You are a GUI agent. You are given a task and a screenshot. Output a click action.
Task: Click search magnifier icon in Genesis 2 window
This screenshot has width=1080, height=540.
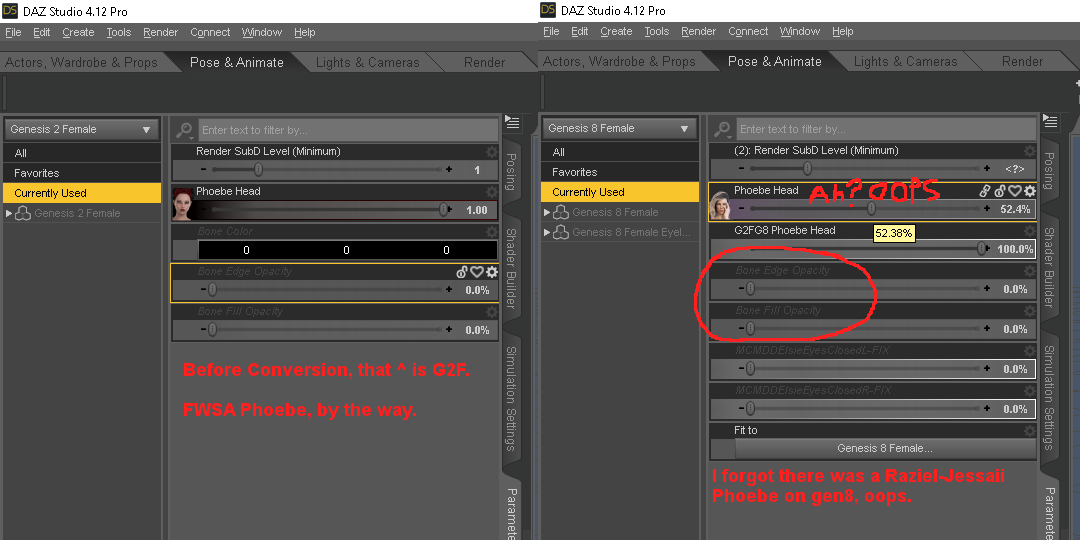[x=184, y=129]
